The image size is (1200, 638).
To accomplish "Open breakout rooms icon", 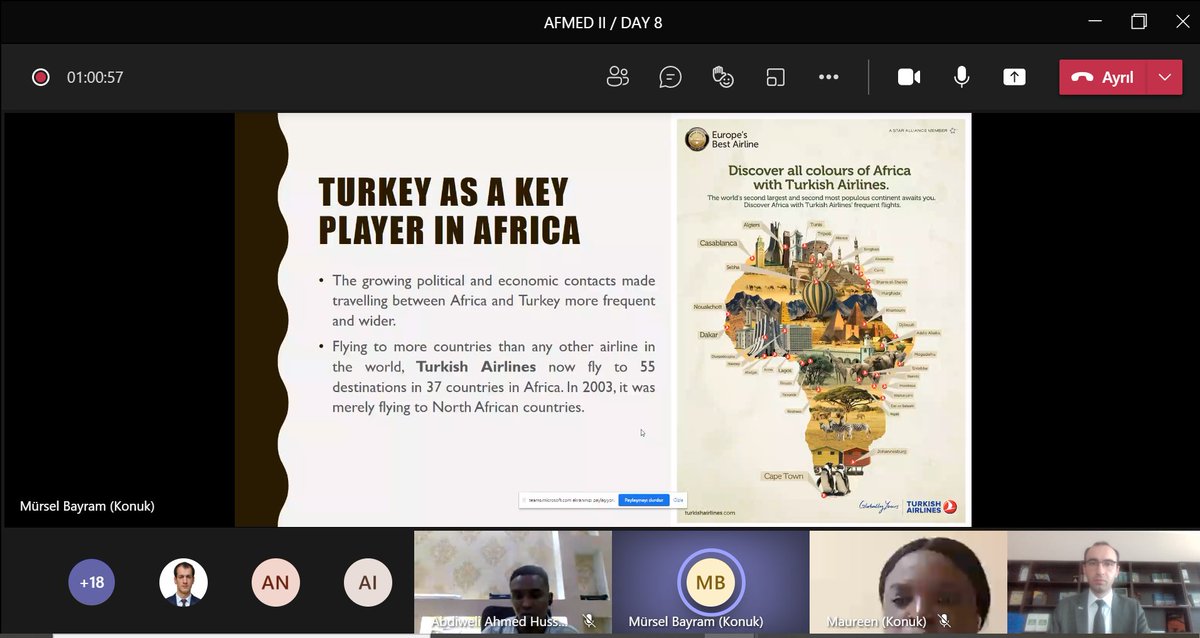I will (x=776, y=77).
